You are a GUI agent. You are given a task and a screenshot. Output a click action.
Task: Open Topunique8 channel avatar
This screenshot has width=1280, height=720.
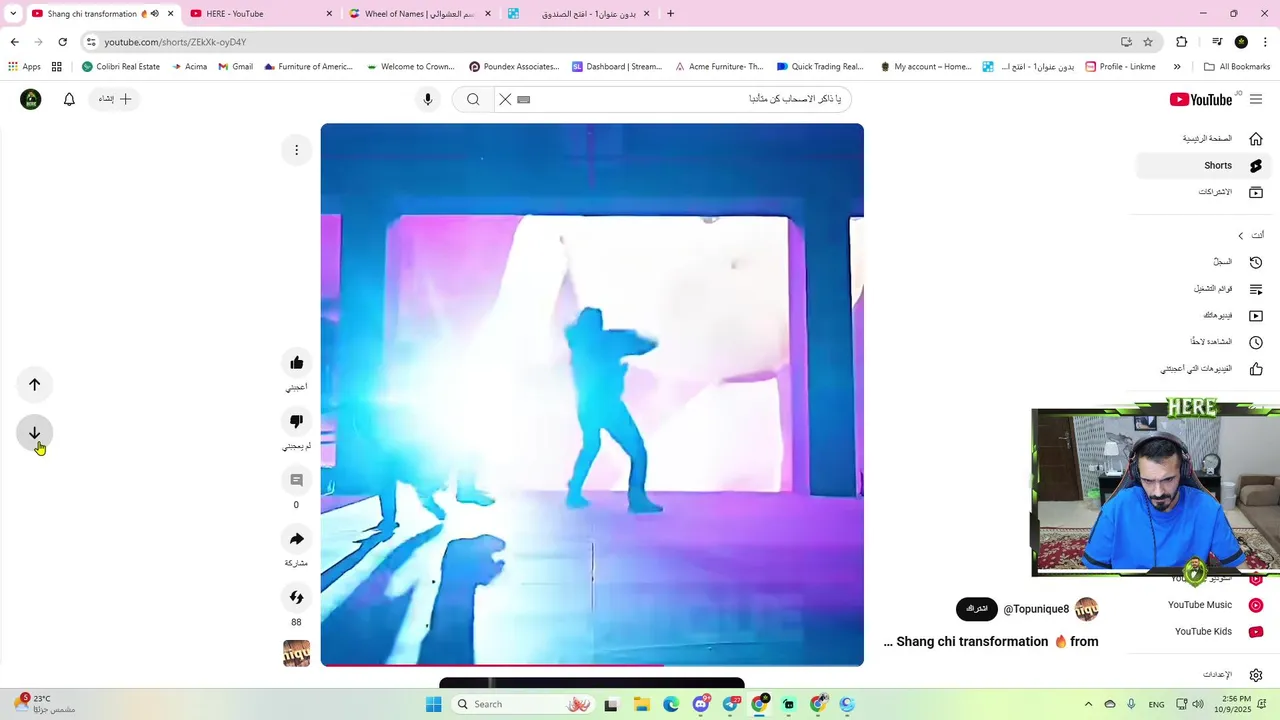point(1087,609)
